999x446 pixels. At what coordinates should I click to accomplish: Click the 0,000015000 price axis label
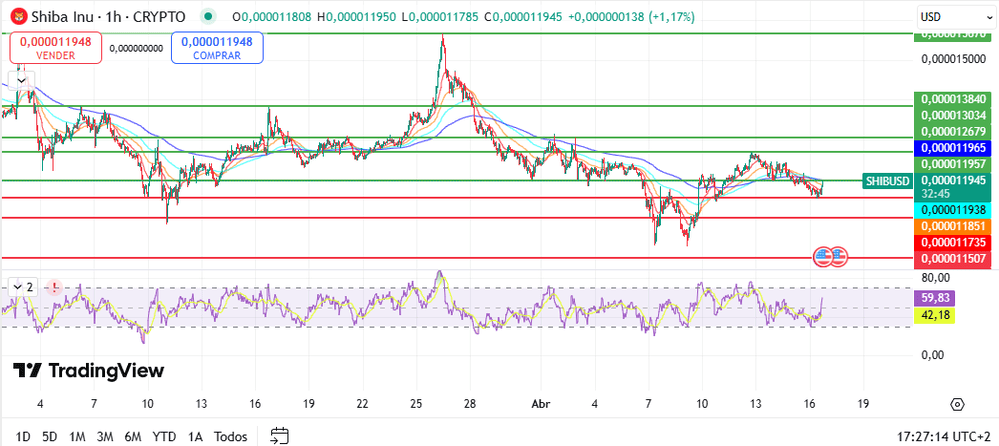pyautogui.click(x=953, y=60)
